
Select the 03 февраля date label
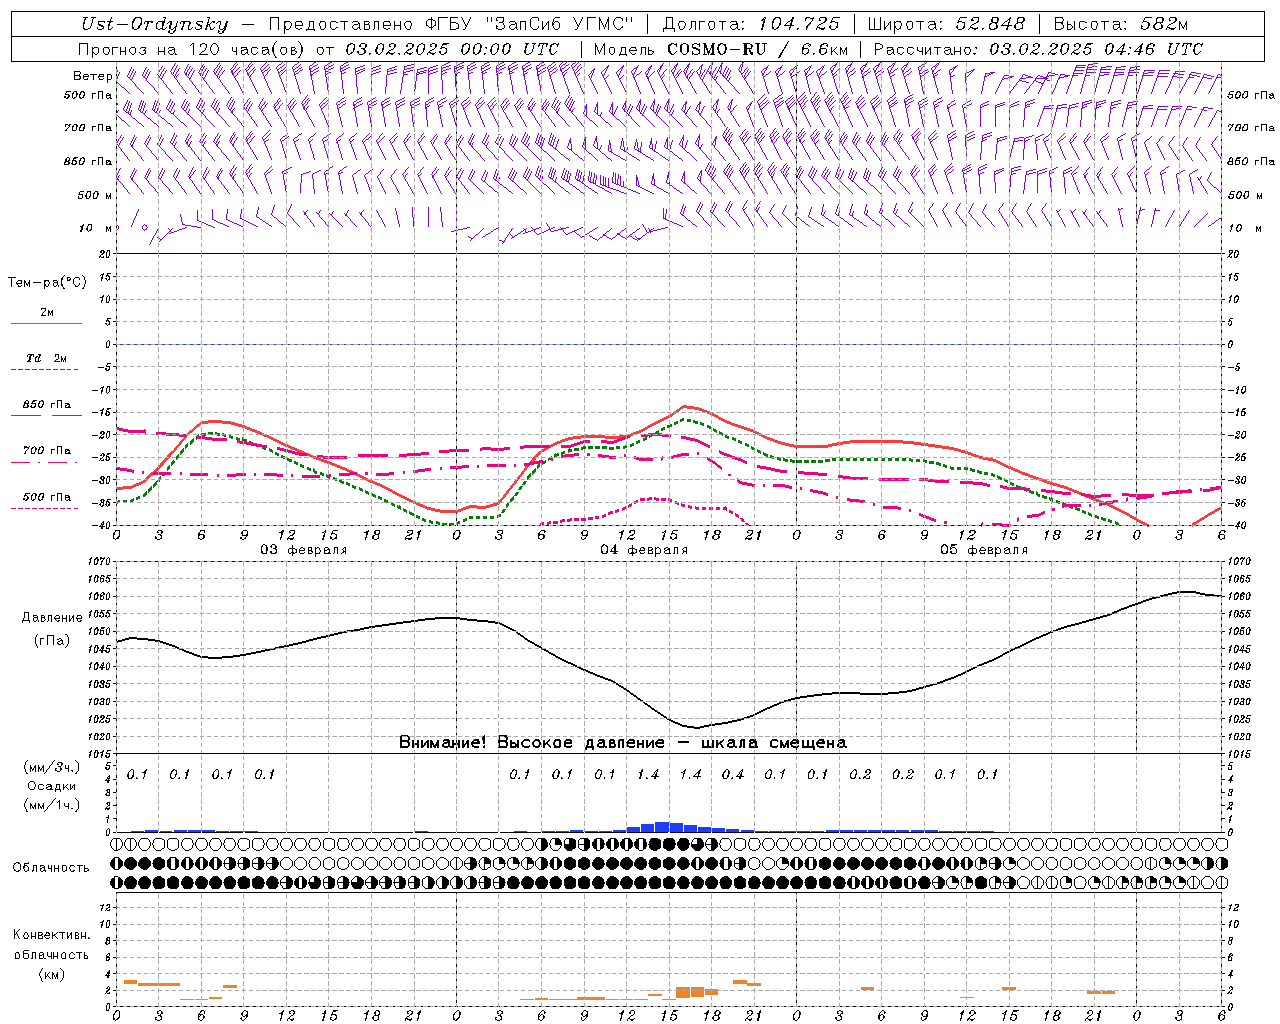pyautogui.click(x=304, y=550)
